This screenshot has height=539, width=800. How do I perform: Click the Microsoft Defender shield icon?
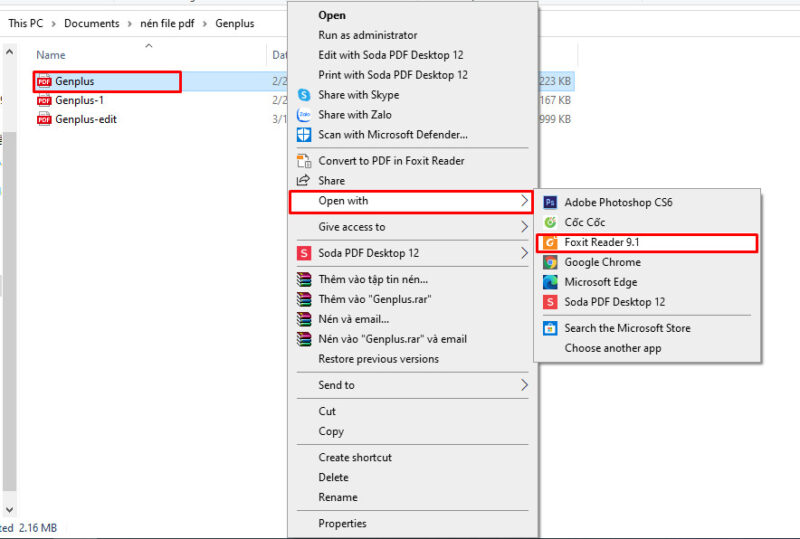click(304, 135)
